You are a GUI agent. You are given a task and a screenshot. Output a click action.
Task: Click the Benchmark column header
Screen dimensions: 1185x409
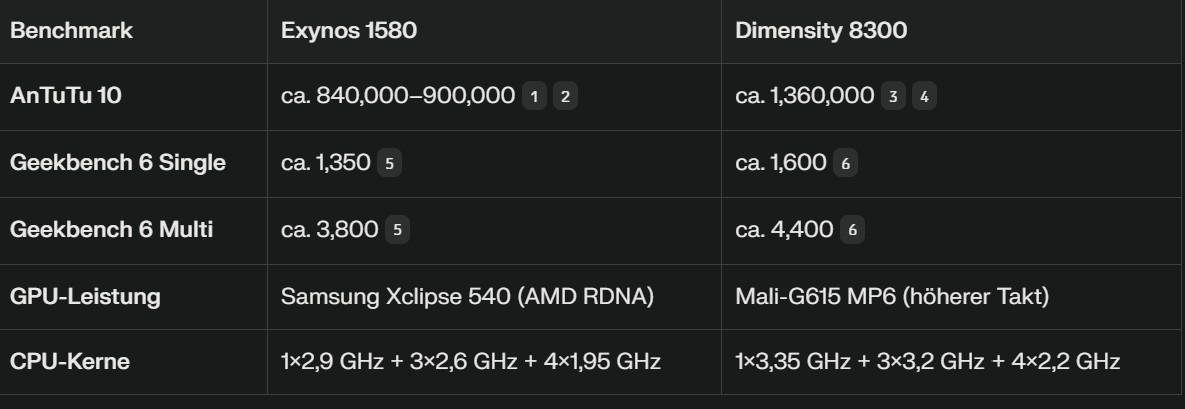[x=71, y=30]
